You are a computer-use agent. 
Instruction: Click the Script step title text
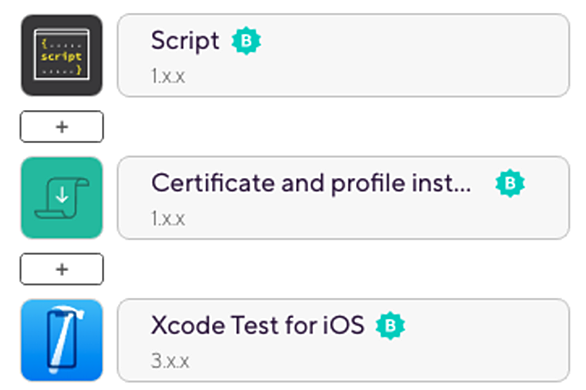(x=185, y=41)
